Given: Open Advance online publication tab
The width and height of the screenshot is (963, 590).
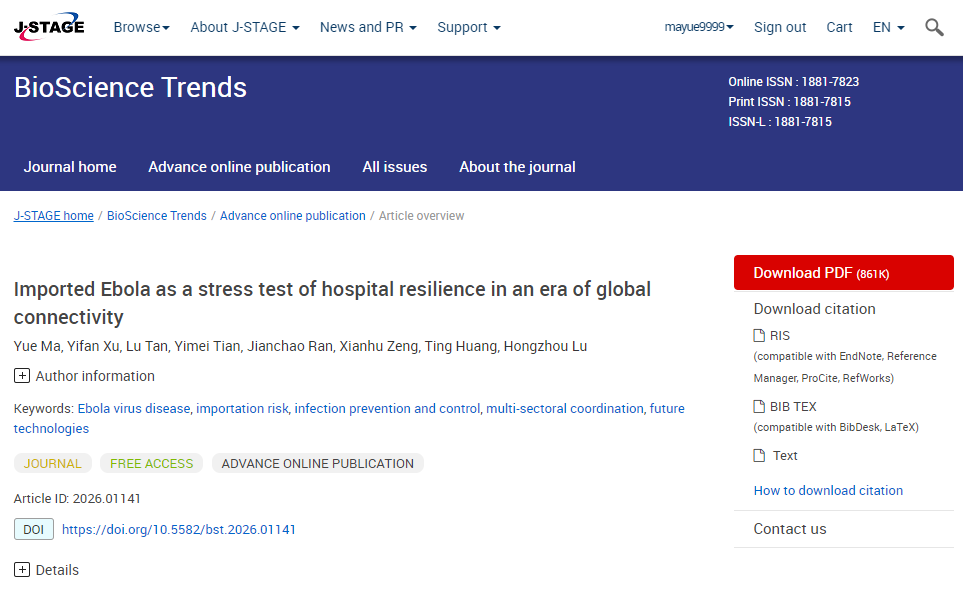Looking at the screenshot, I should pyautogui.click(x=239, y=167).
